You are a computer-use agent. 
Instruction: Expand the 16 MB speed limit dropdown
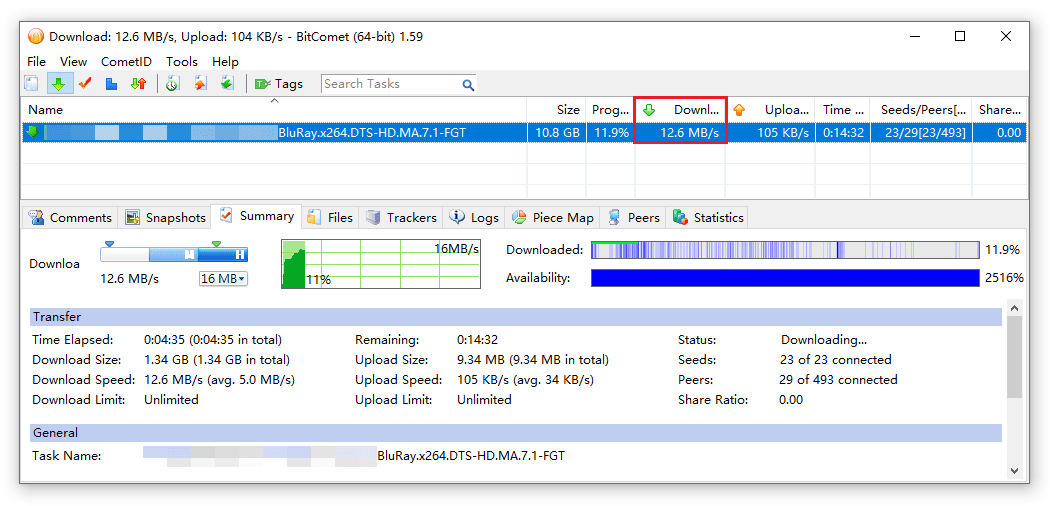tap(223, 279)
